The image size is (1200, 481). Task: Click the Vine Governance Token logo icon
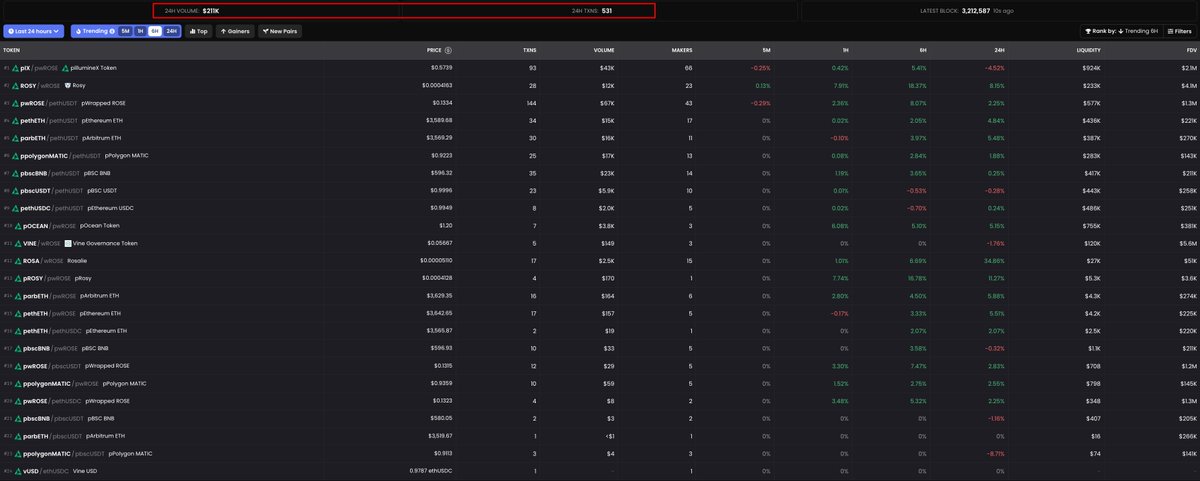[x=68, y=243]
